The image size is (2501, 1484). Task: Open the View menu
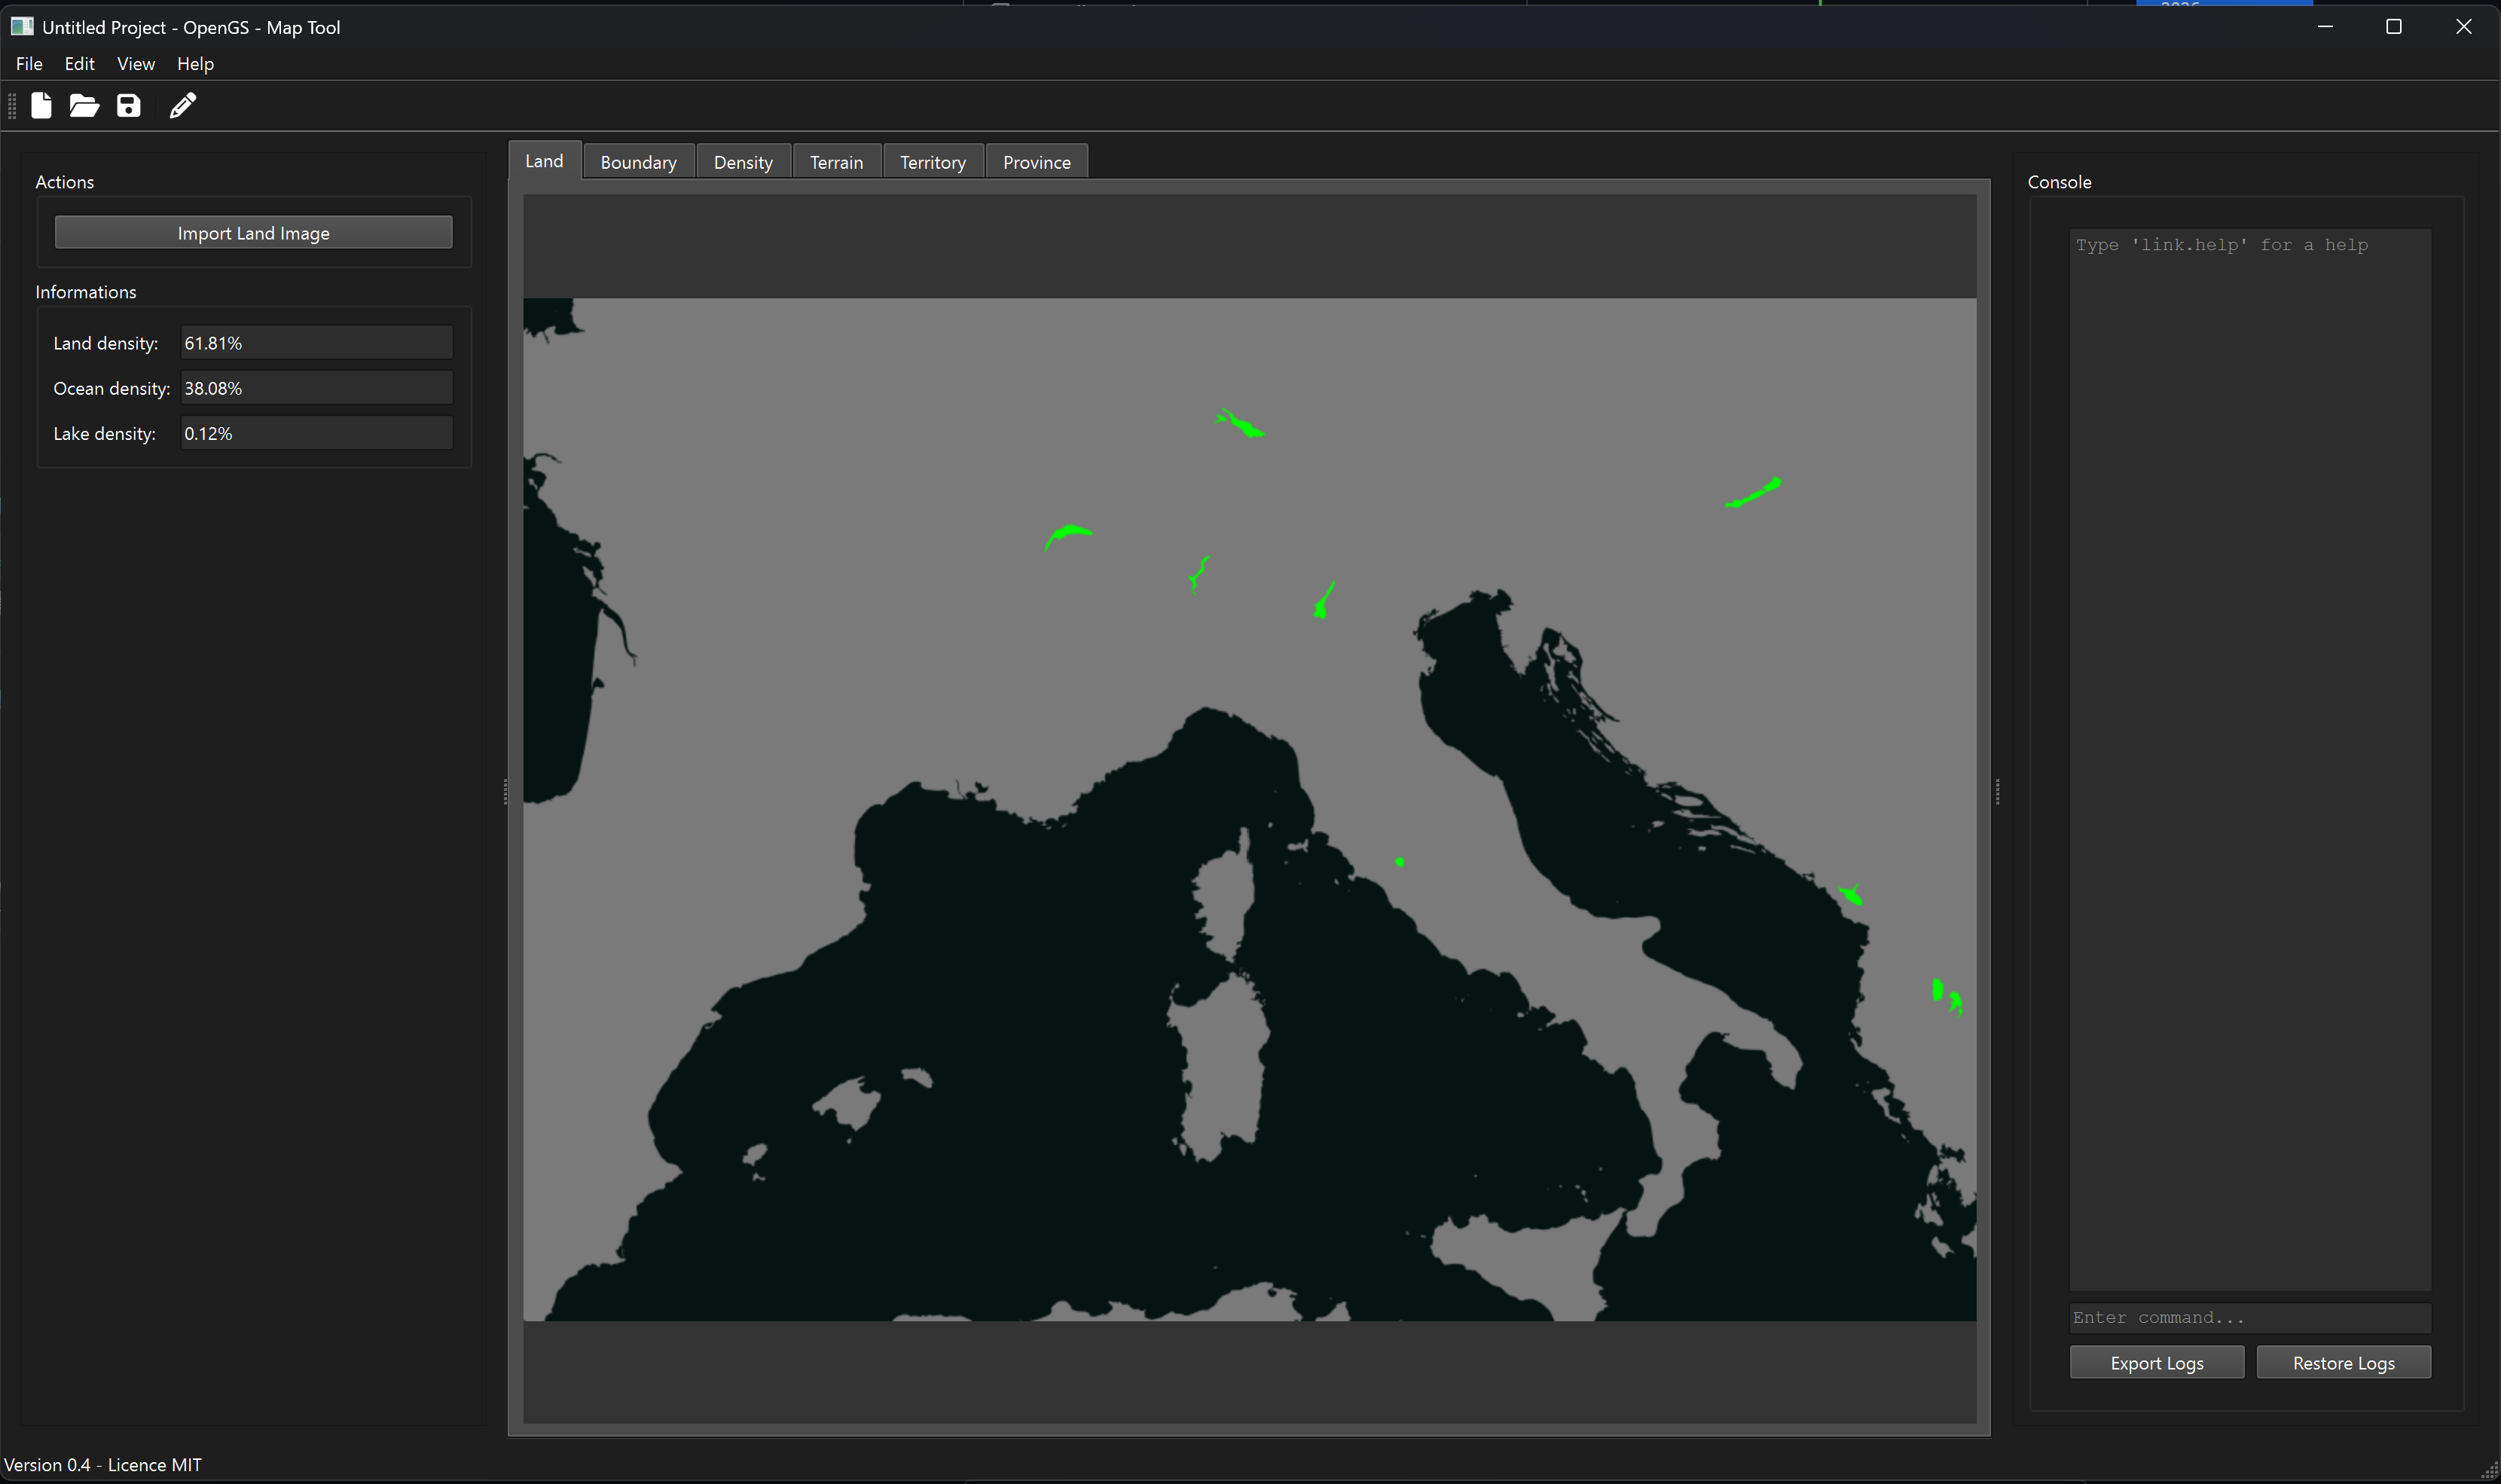136,64
